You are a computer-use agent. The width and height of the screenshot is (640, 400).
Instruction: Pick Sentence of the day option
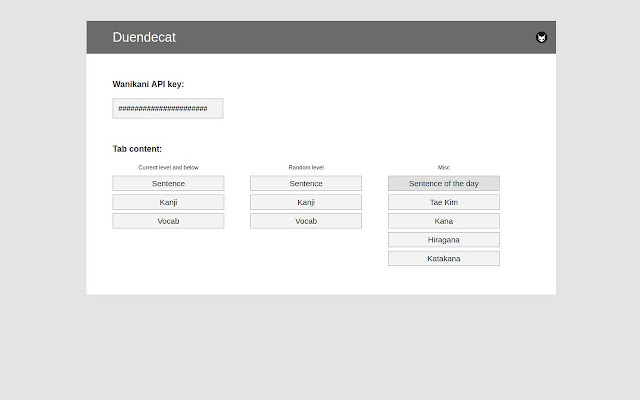(444, 183)
